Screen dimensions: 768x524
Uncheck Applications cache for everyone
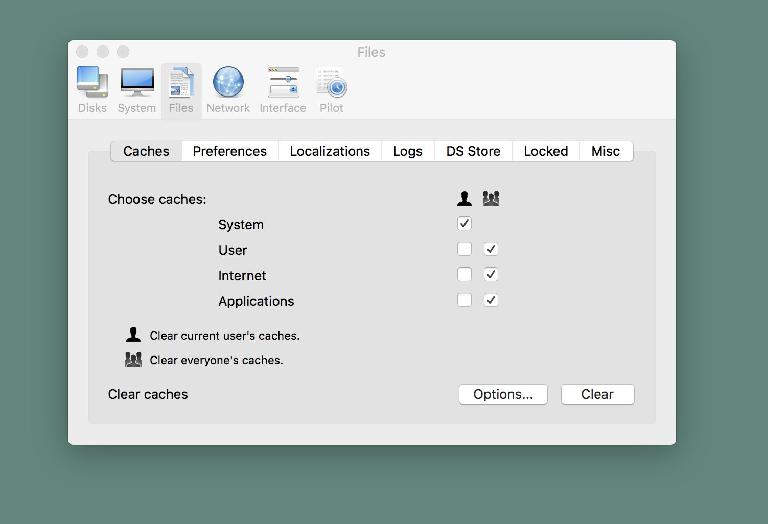(491, 300)
